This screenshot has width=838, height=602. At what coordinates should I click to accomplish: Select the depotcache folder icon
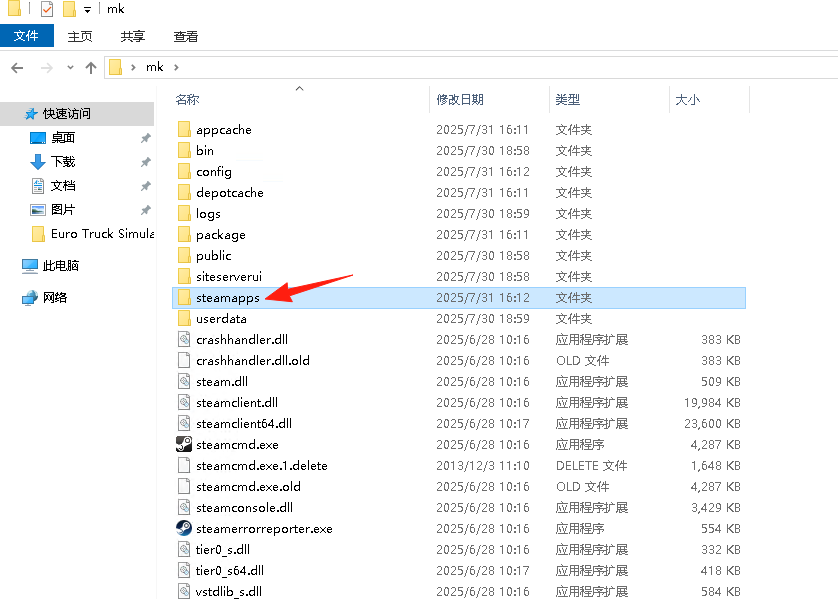click(184, 192)
